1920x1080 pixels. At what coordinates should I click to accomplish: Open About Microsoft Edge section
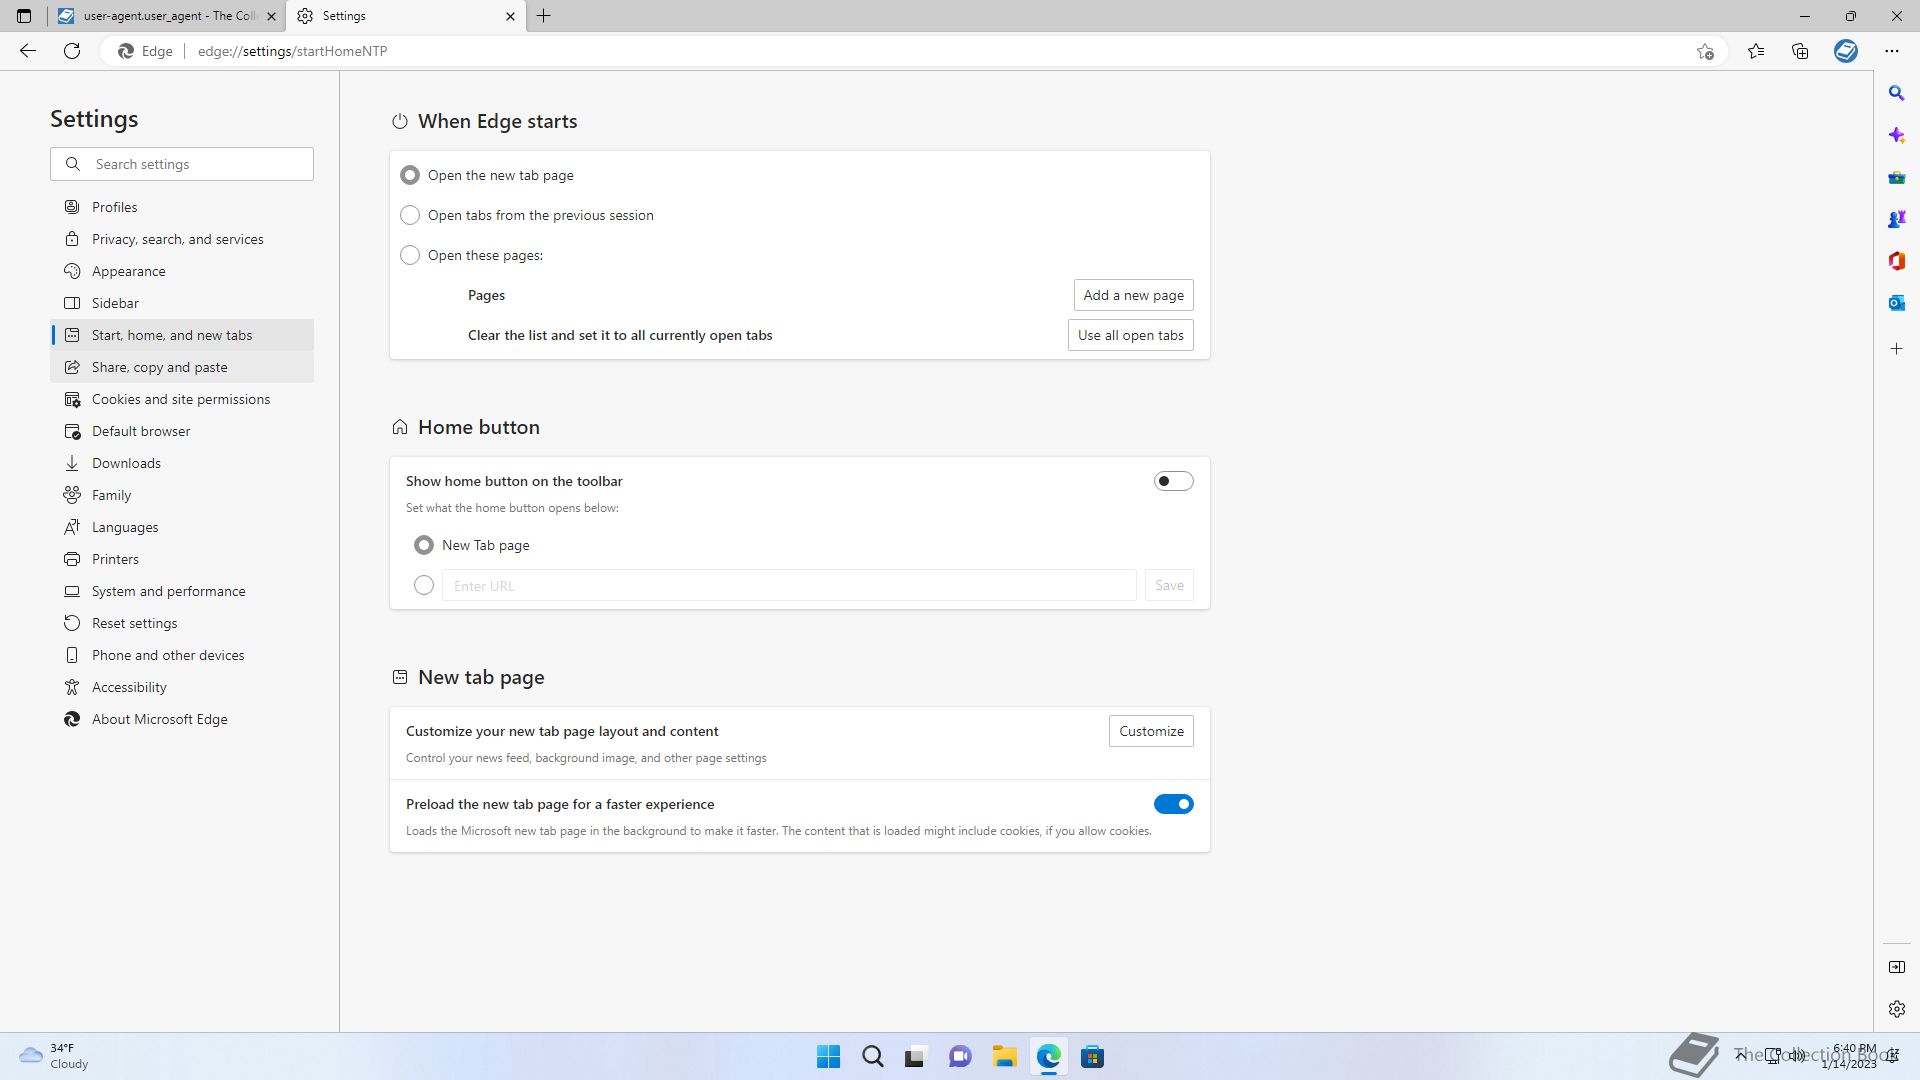coord(182,719)
